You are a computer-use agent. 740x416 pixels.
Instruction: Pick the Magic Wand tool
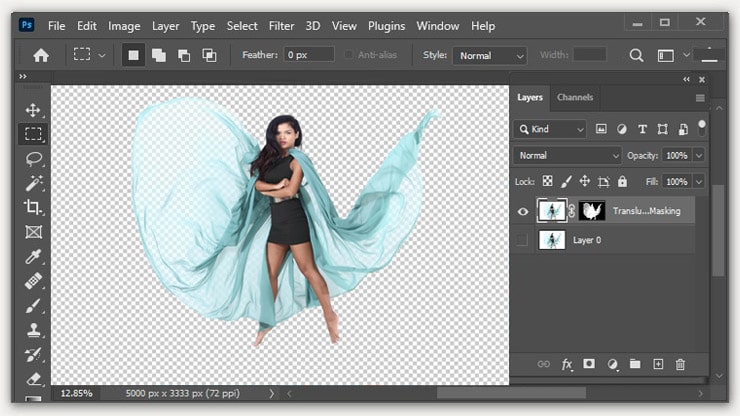click(x=33, y=183)
